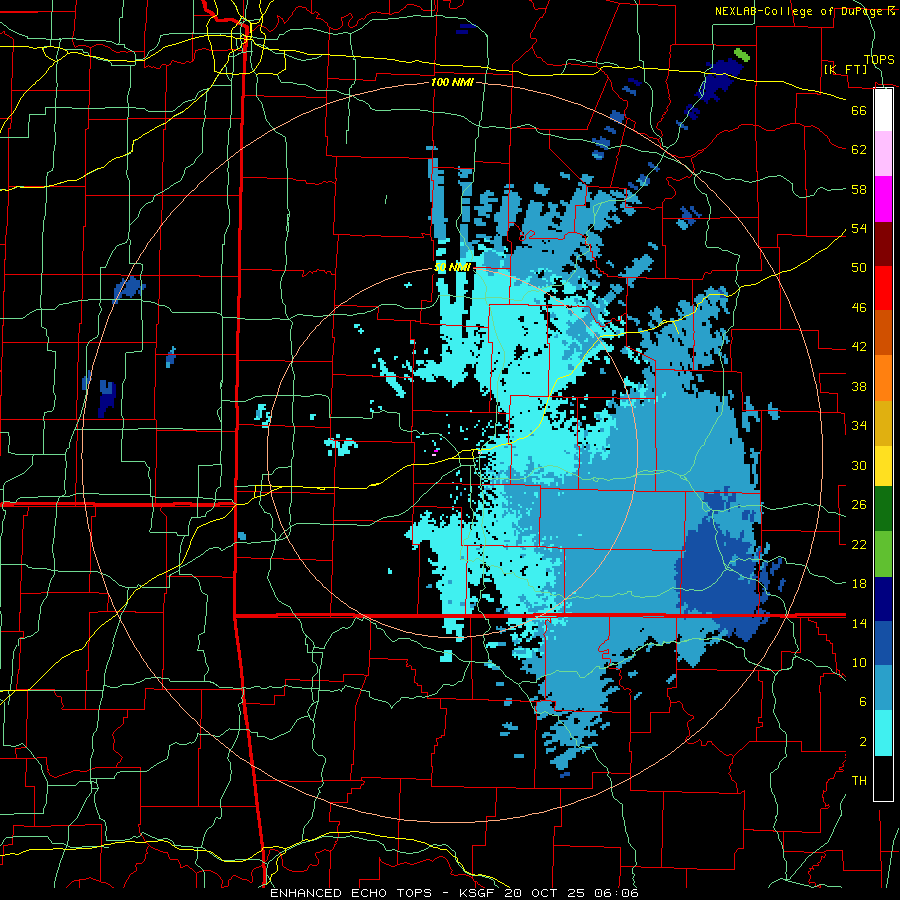Click the 'NEXLAB-College of DuPage' credit text
The image size is (900, 900).
[x=799, y=11]
